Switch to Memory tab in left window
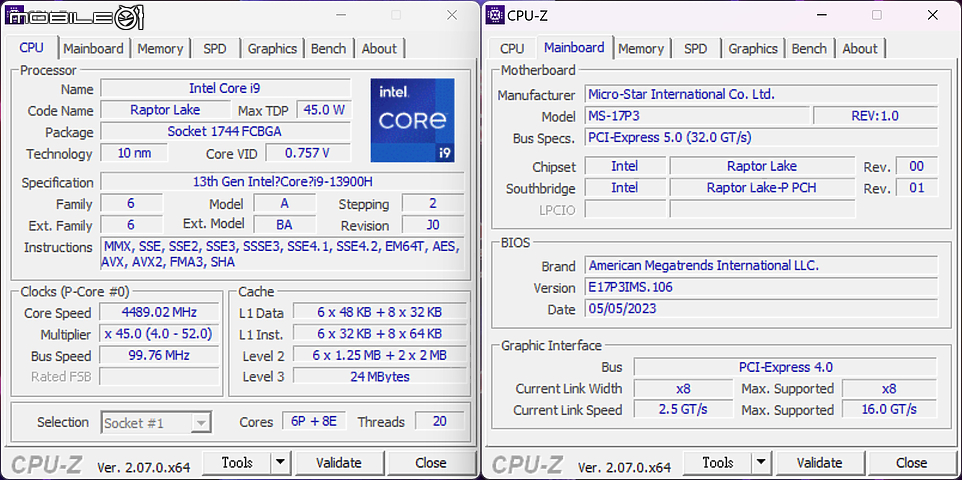 (160, 48)
